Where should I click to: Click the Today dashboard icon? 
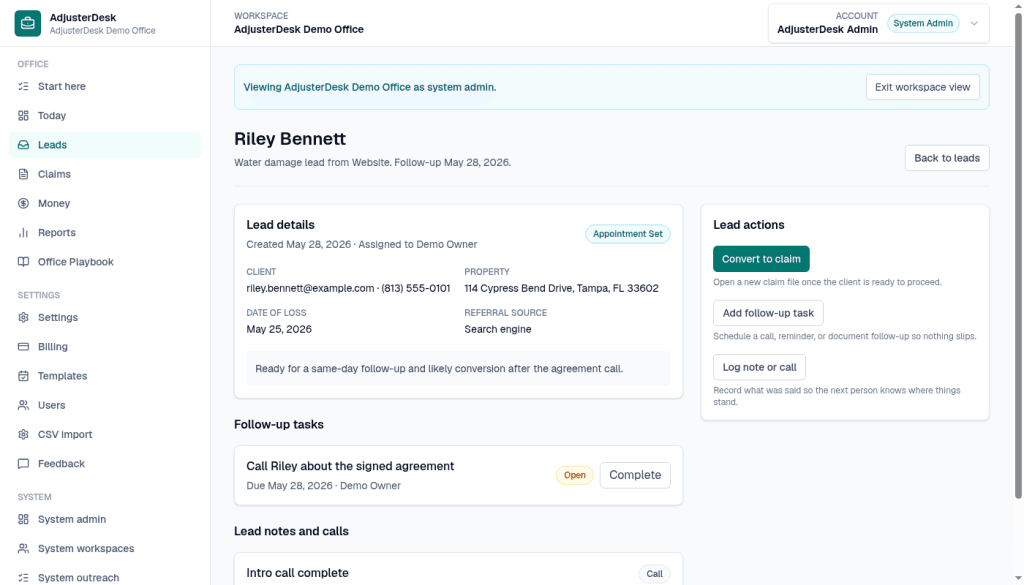tap(24, 116)
